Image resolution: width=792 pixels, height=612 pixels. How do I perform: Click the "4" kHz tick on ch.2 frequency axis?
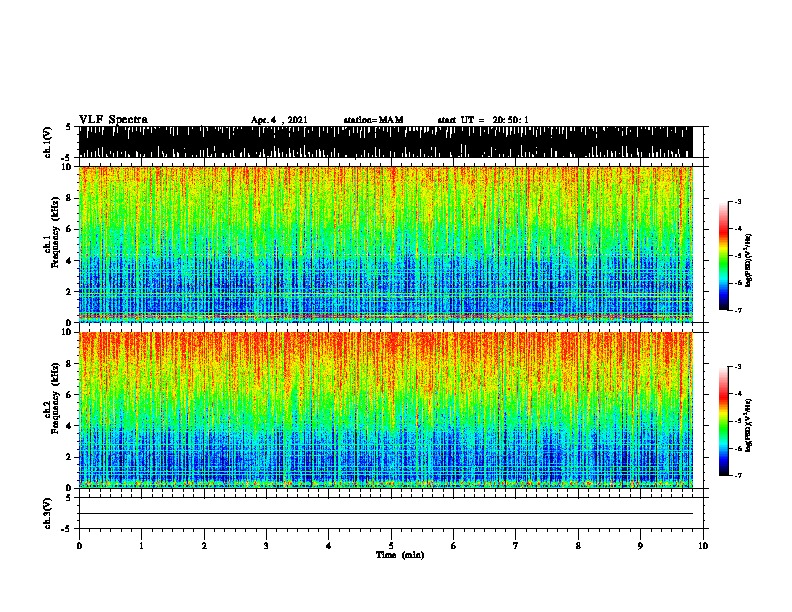click(70, 426)
